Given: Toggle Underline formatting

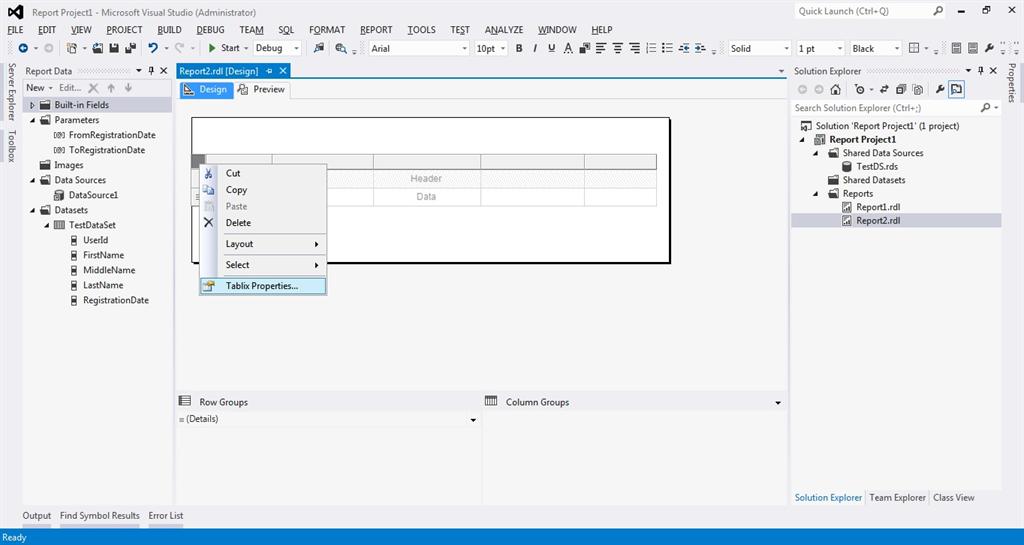Looking at the screenshot, I should 552,48.
